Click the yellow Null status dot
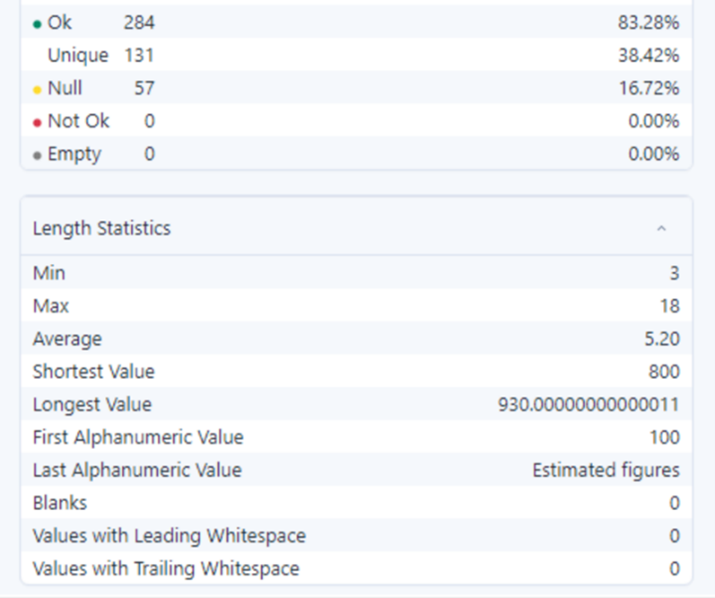The height and width of the screenshot is (598, 715). coord(38,89)
